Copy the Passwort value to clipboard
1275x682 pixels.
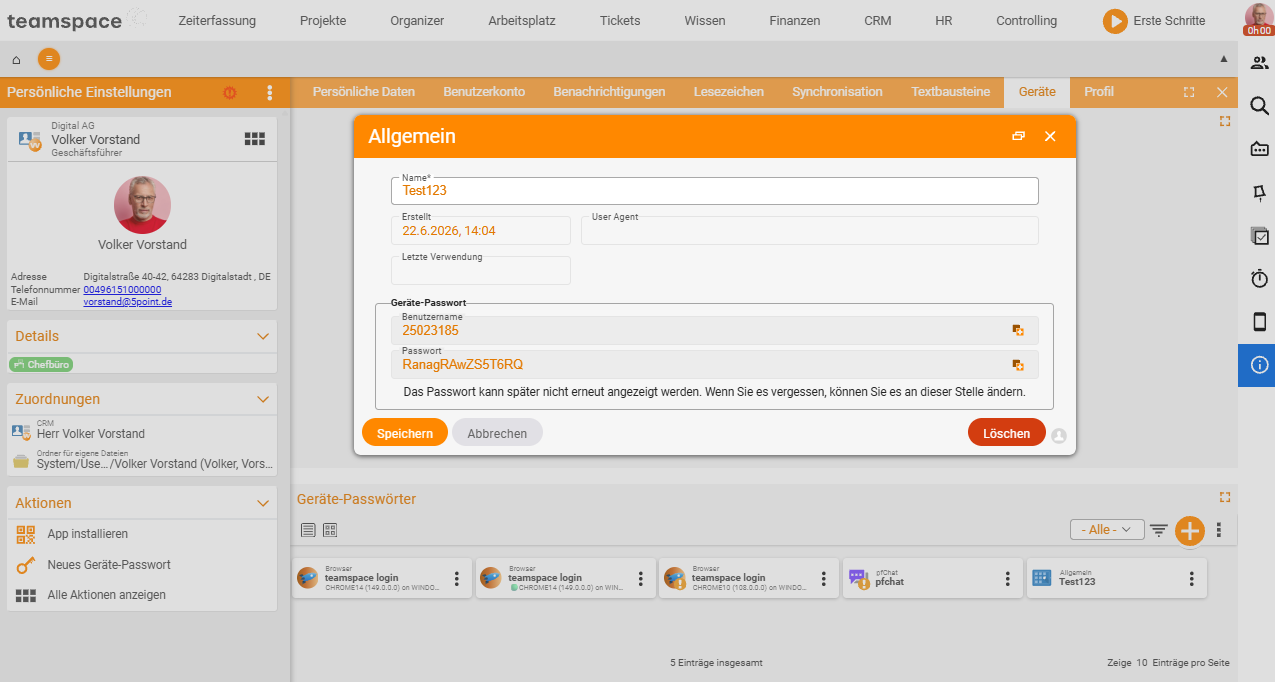[x=1018, y=365]
